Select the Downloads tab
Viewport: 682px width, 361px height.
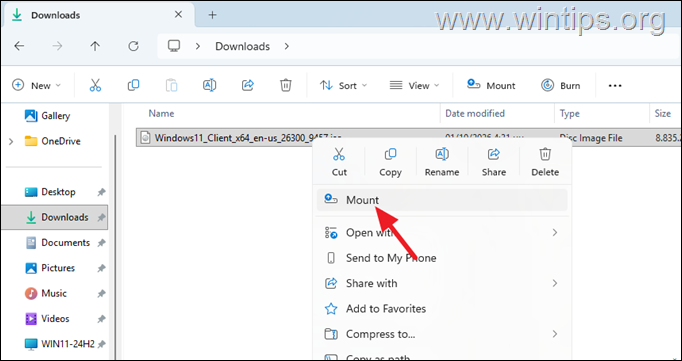pos(98,15)
